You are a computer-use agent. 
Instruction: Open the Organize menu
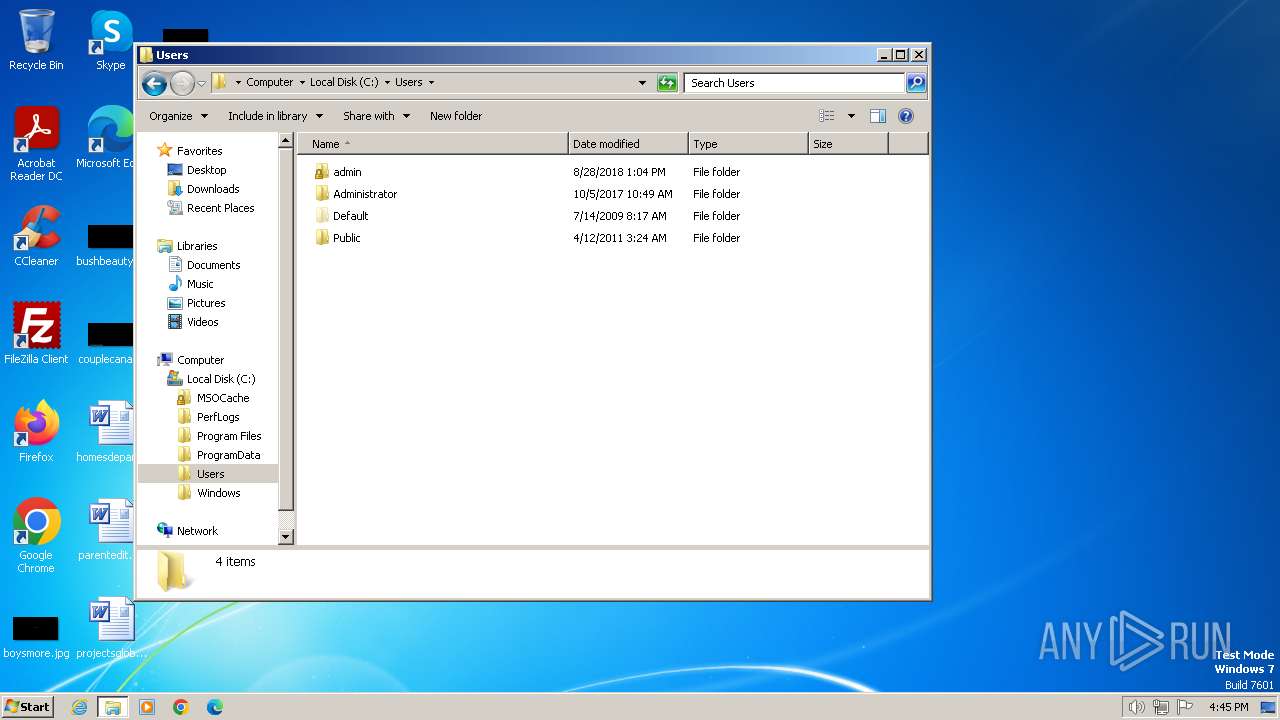click(x=178, y=116)
